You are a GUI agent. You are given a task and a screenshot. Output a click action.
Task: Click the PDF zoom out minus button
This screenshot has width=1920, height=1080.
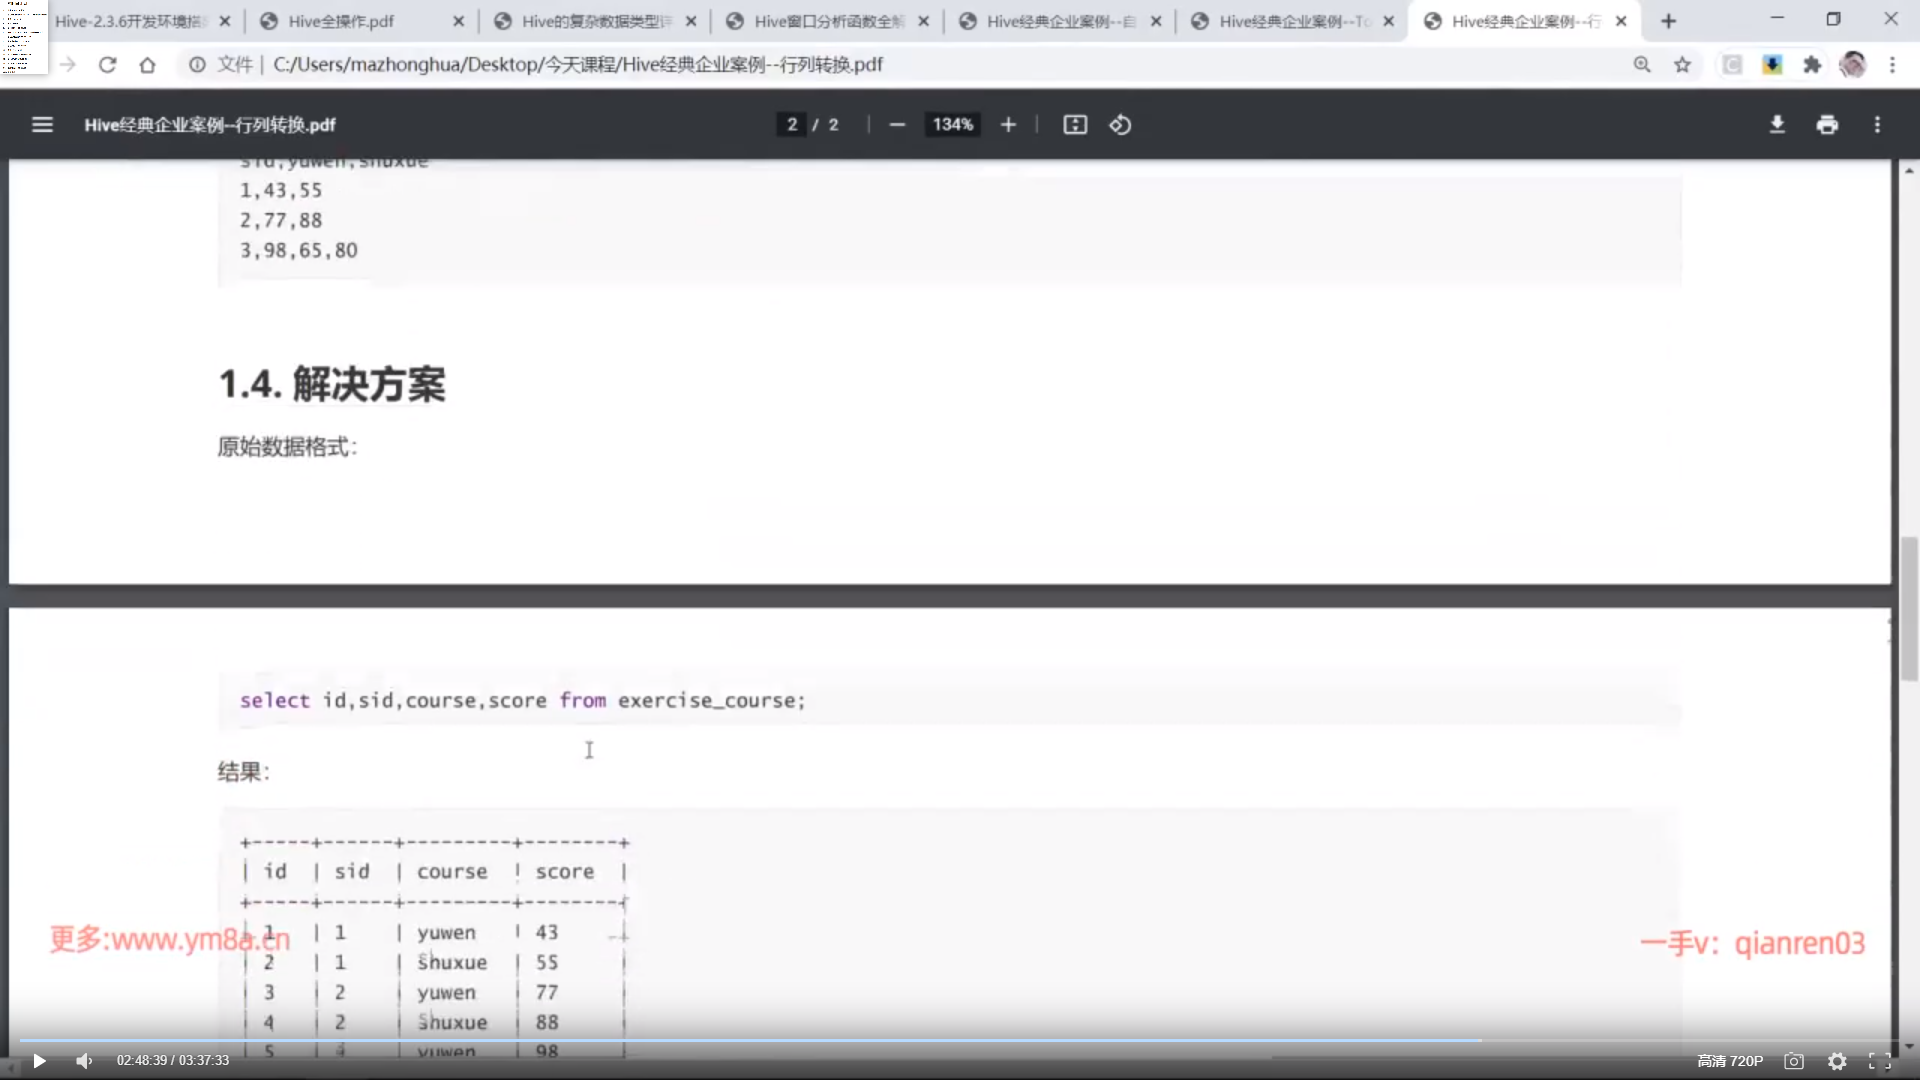click(897, 125)
